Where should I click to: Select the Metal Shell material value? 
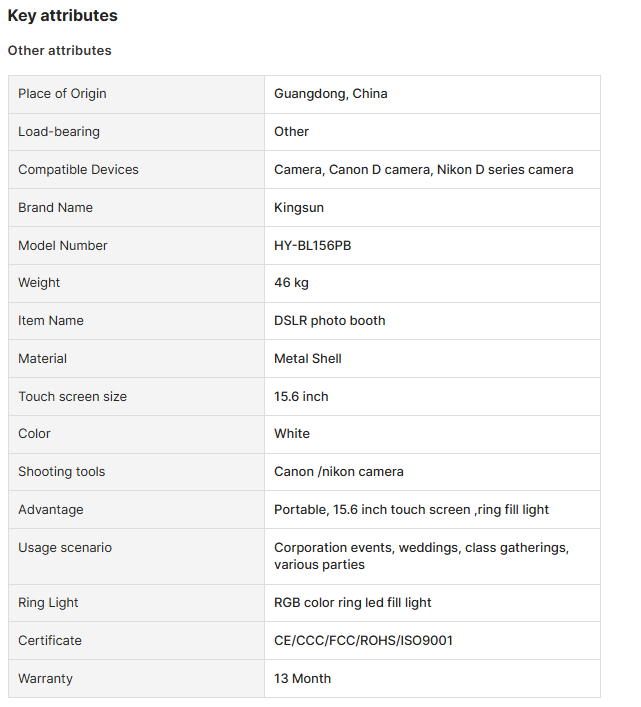307,358
